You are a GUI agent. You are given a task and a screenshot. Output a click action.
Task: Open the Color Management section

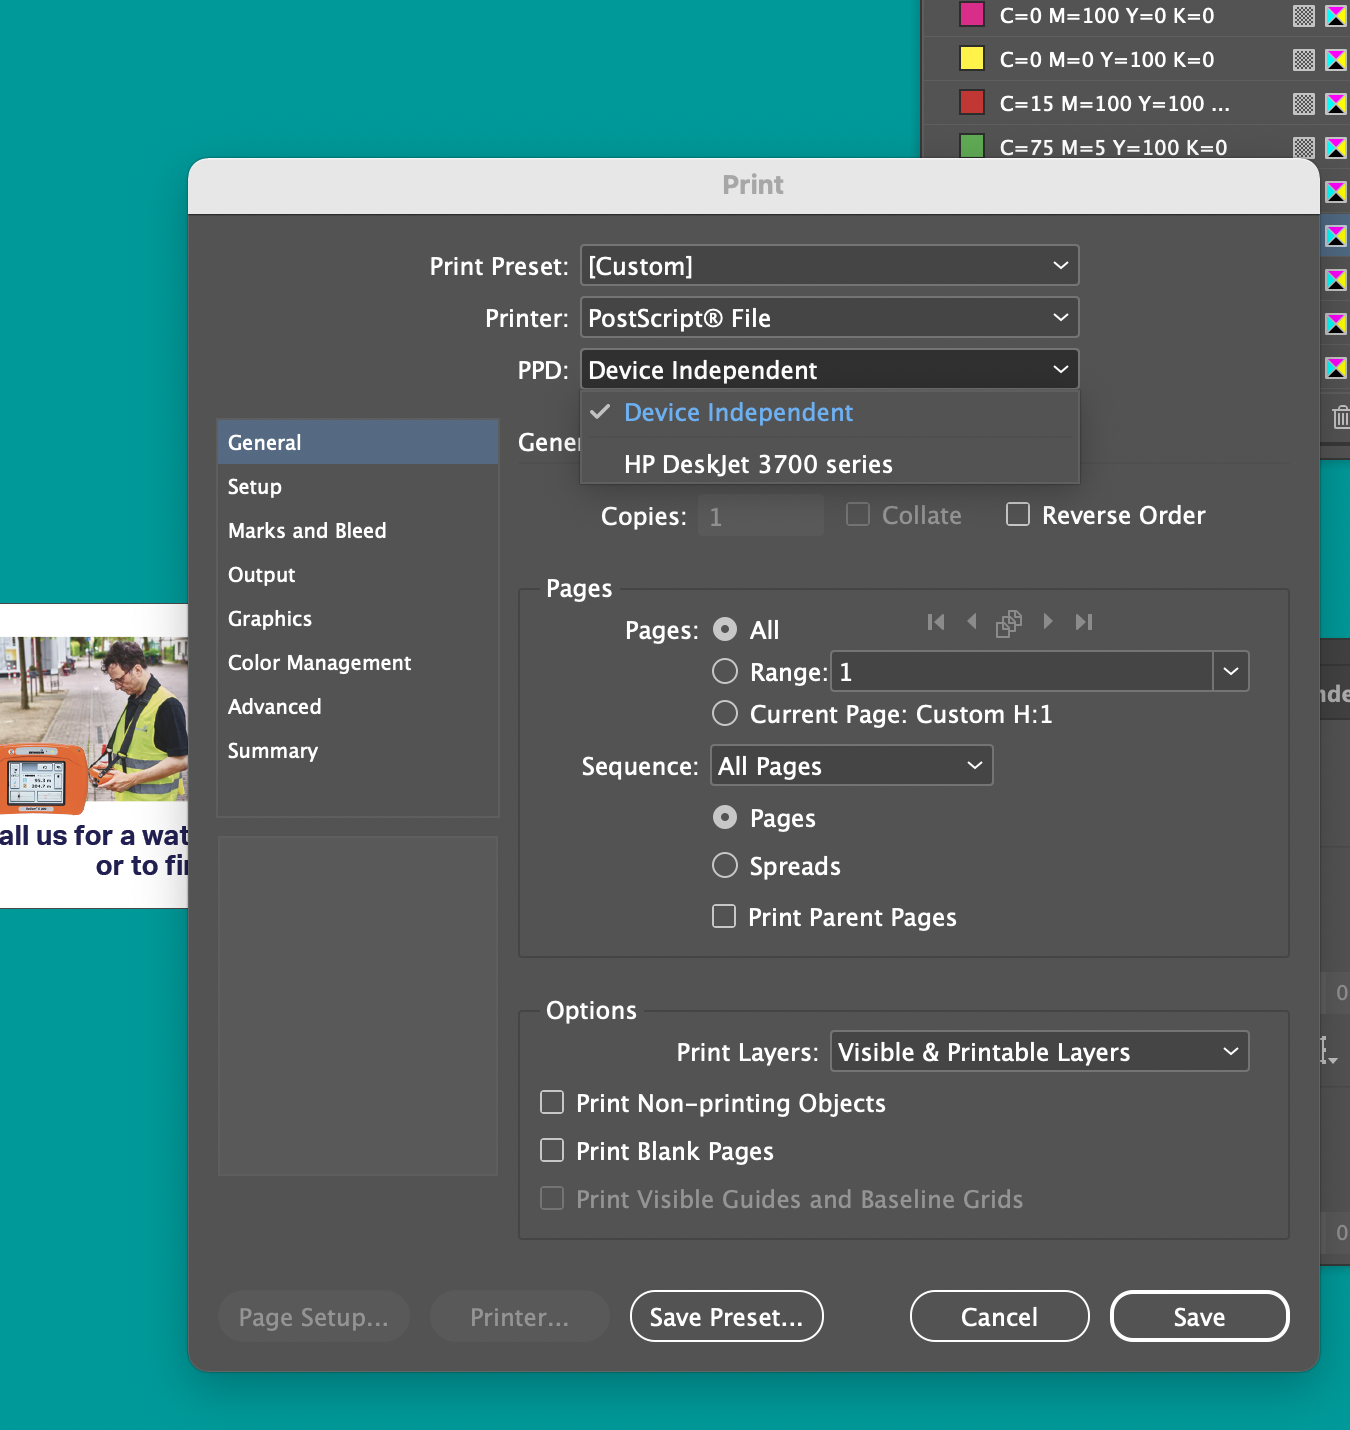(319, 662)
